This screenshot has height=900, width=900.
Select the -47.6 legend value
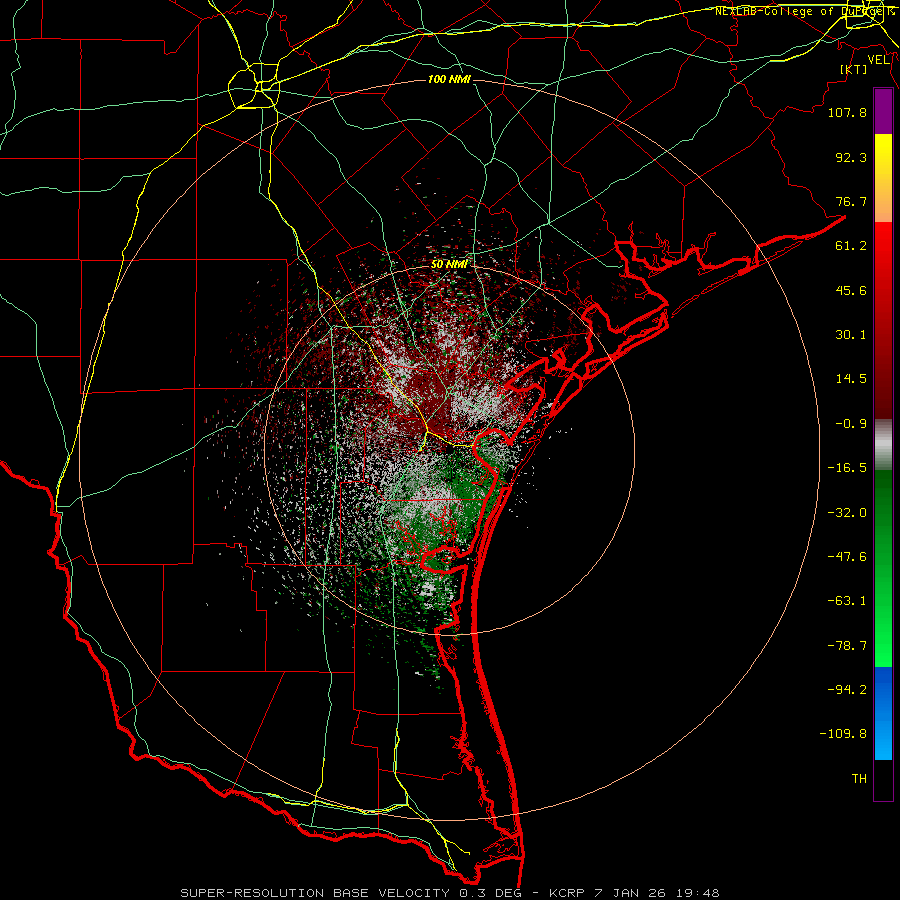(x=847, y=557)
